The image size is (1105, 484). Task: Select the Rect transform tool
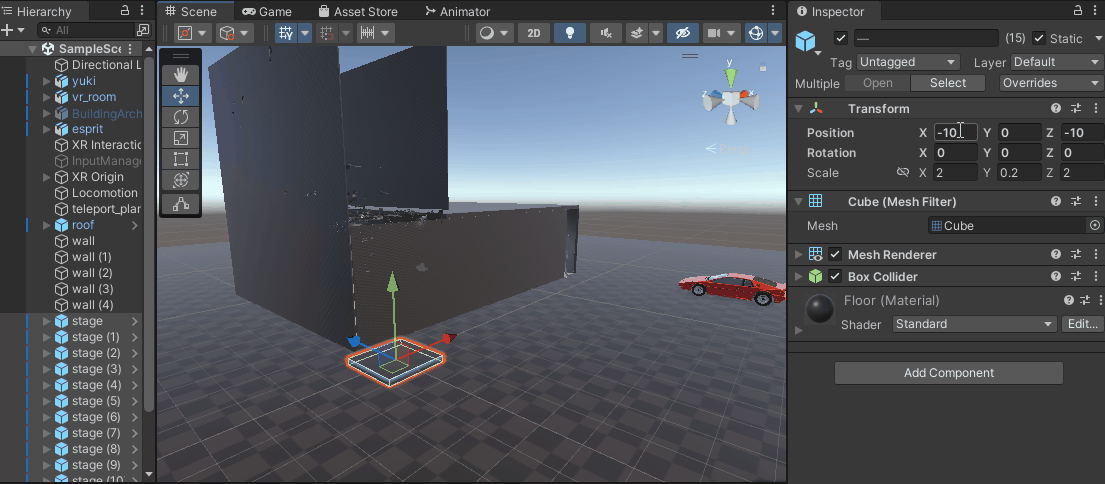181,159
